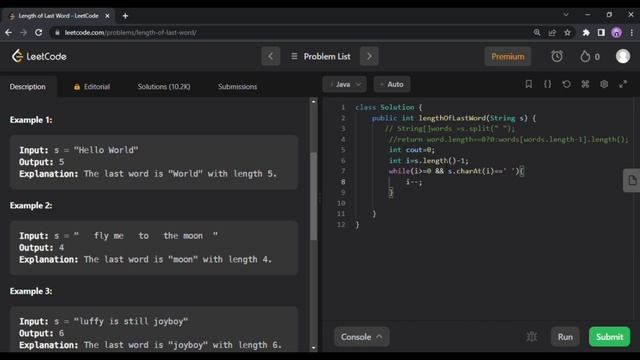Click code line 'int i=s.length()-1;'
Screen dimensions: 640x360
(x=429, y=160)
